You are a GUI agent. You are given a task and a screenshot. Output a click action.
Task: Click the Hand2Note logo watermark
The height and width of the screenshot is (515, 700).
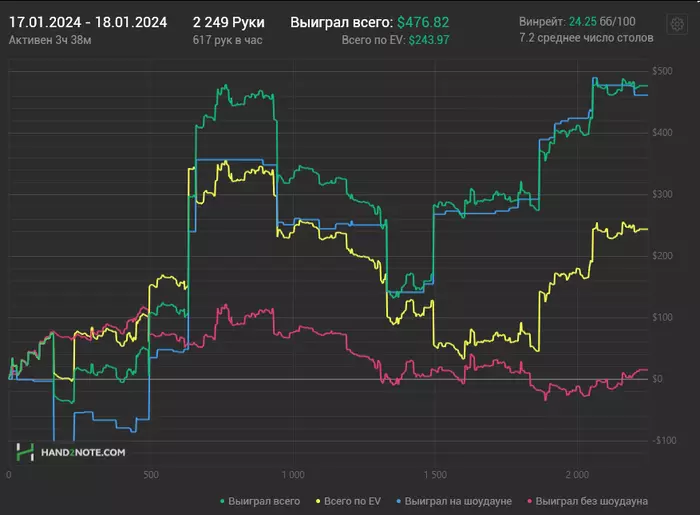pos(70,452)
